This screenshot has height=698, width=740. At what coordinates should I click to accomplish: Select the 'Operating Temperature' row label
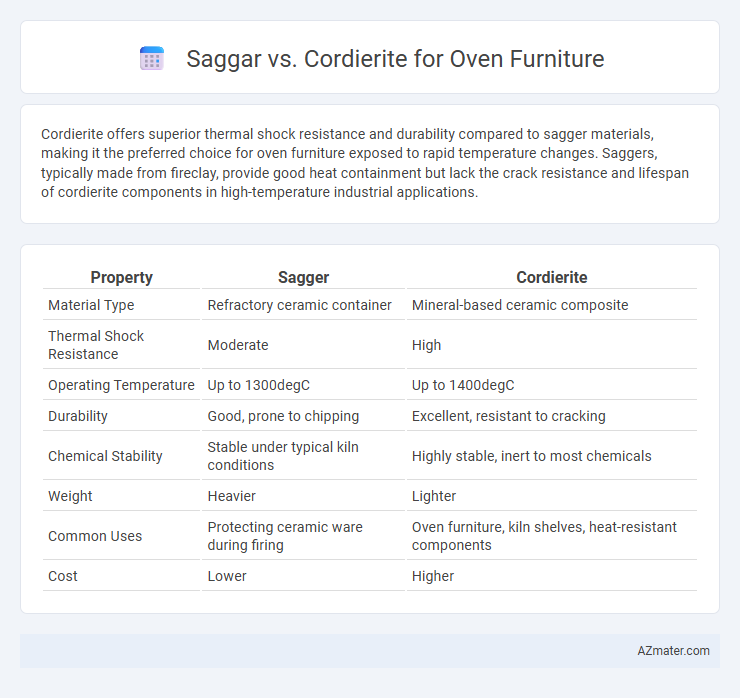click(121, 385)
